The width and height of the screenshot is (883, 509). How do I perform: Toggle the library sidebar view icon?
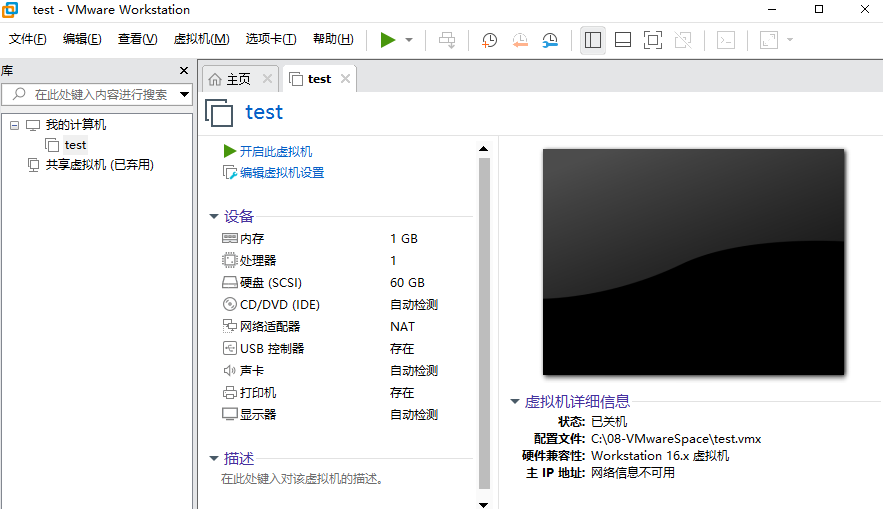point(593,40)
